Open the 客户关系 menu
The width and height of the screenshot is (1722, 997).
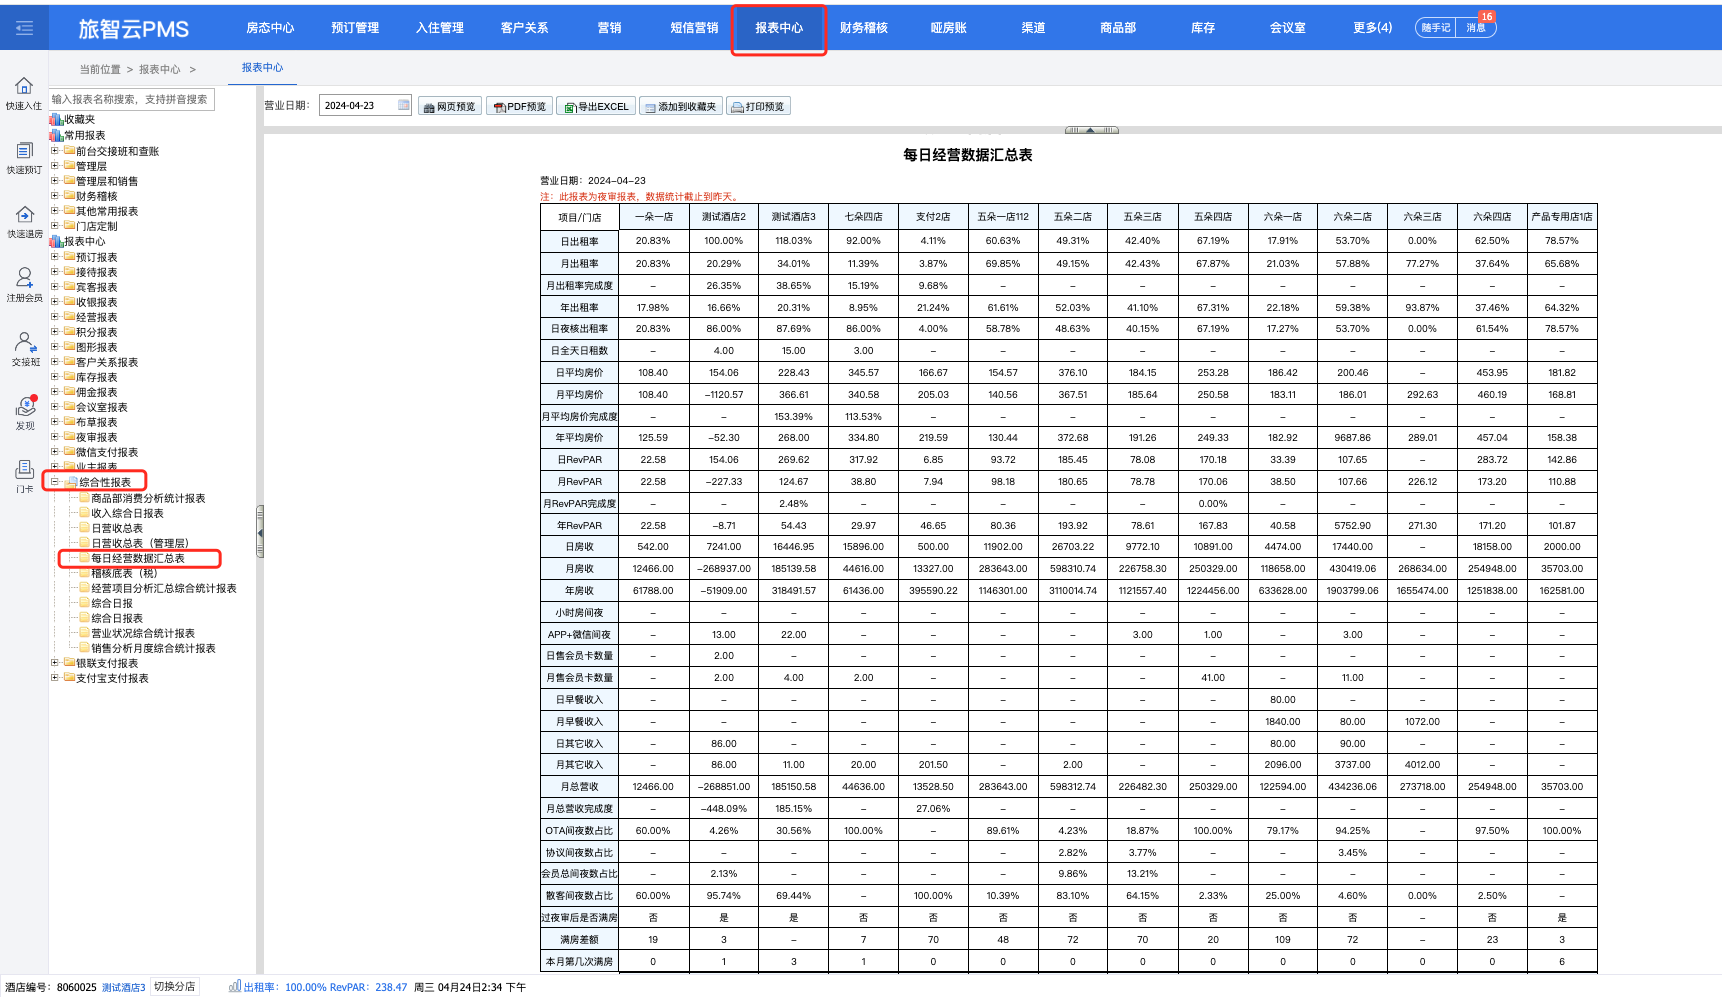(524, 28)
